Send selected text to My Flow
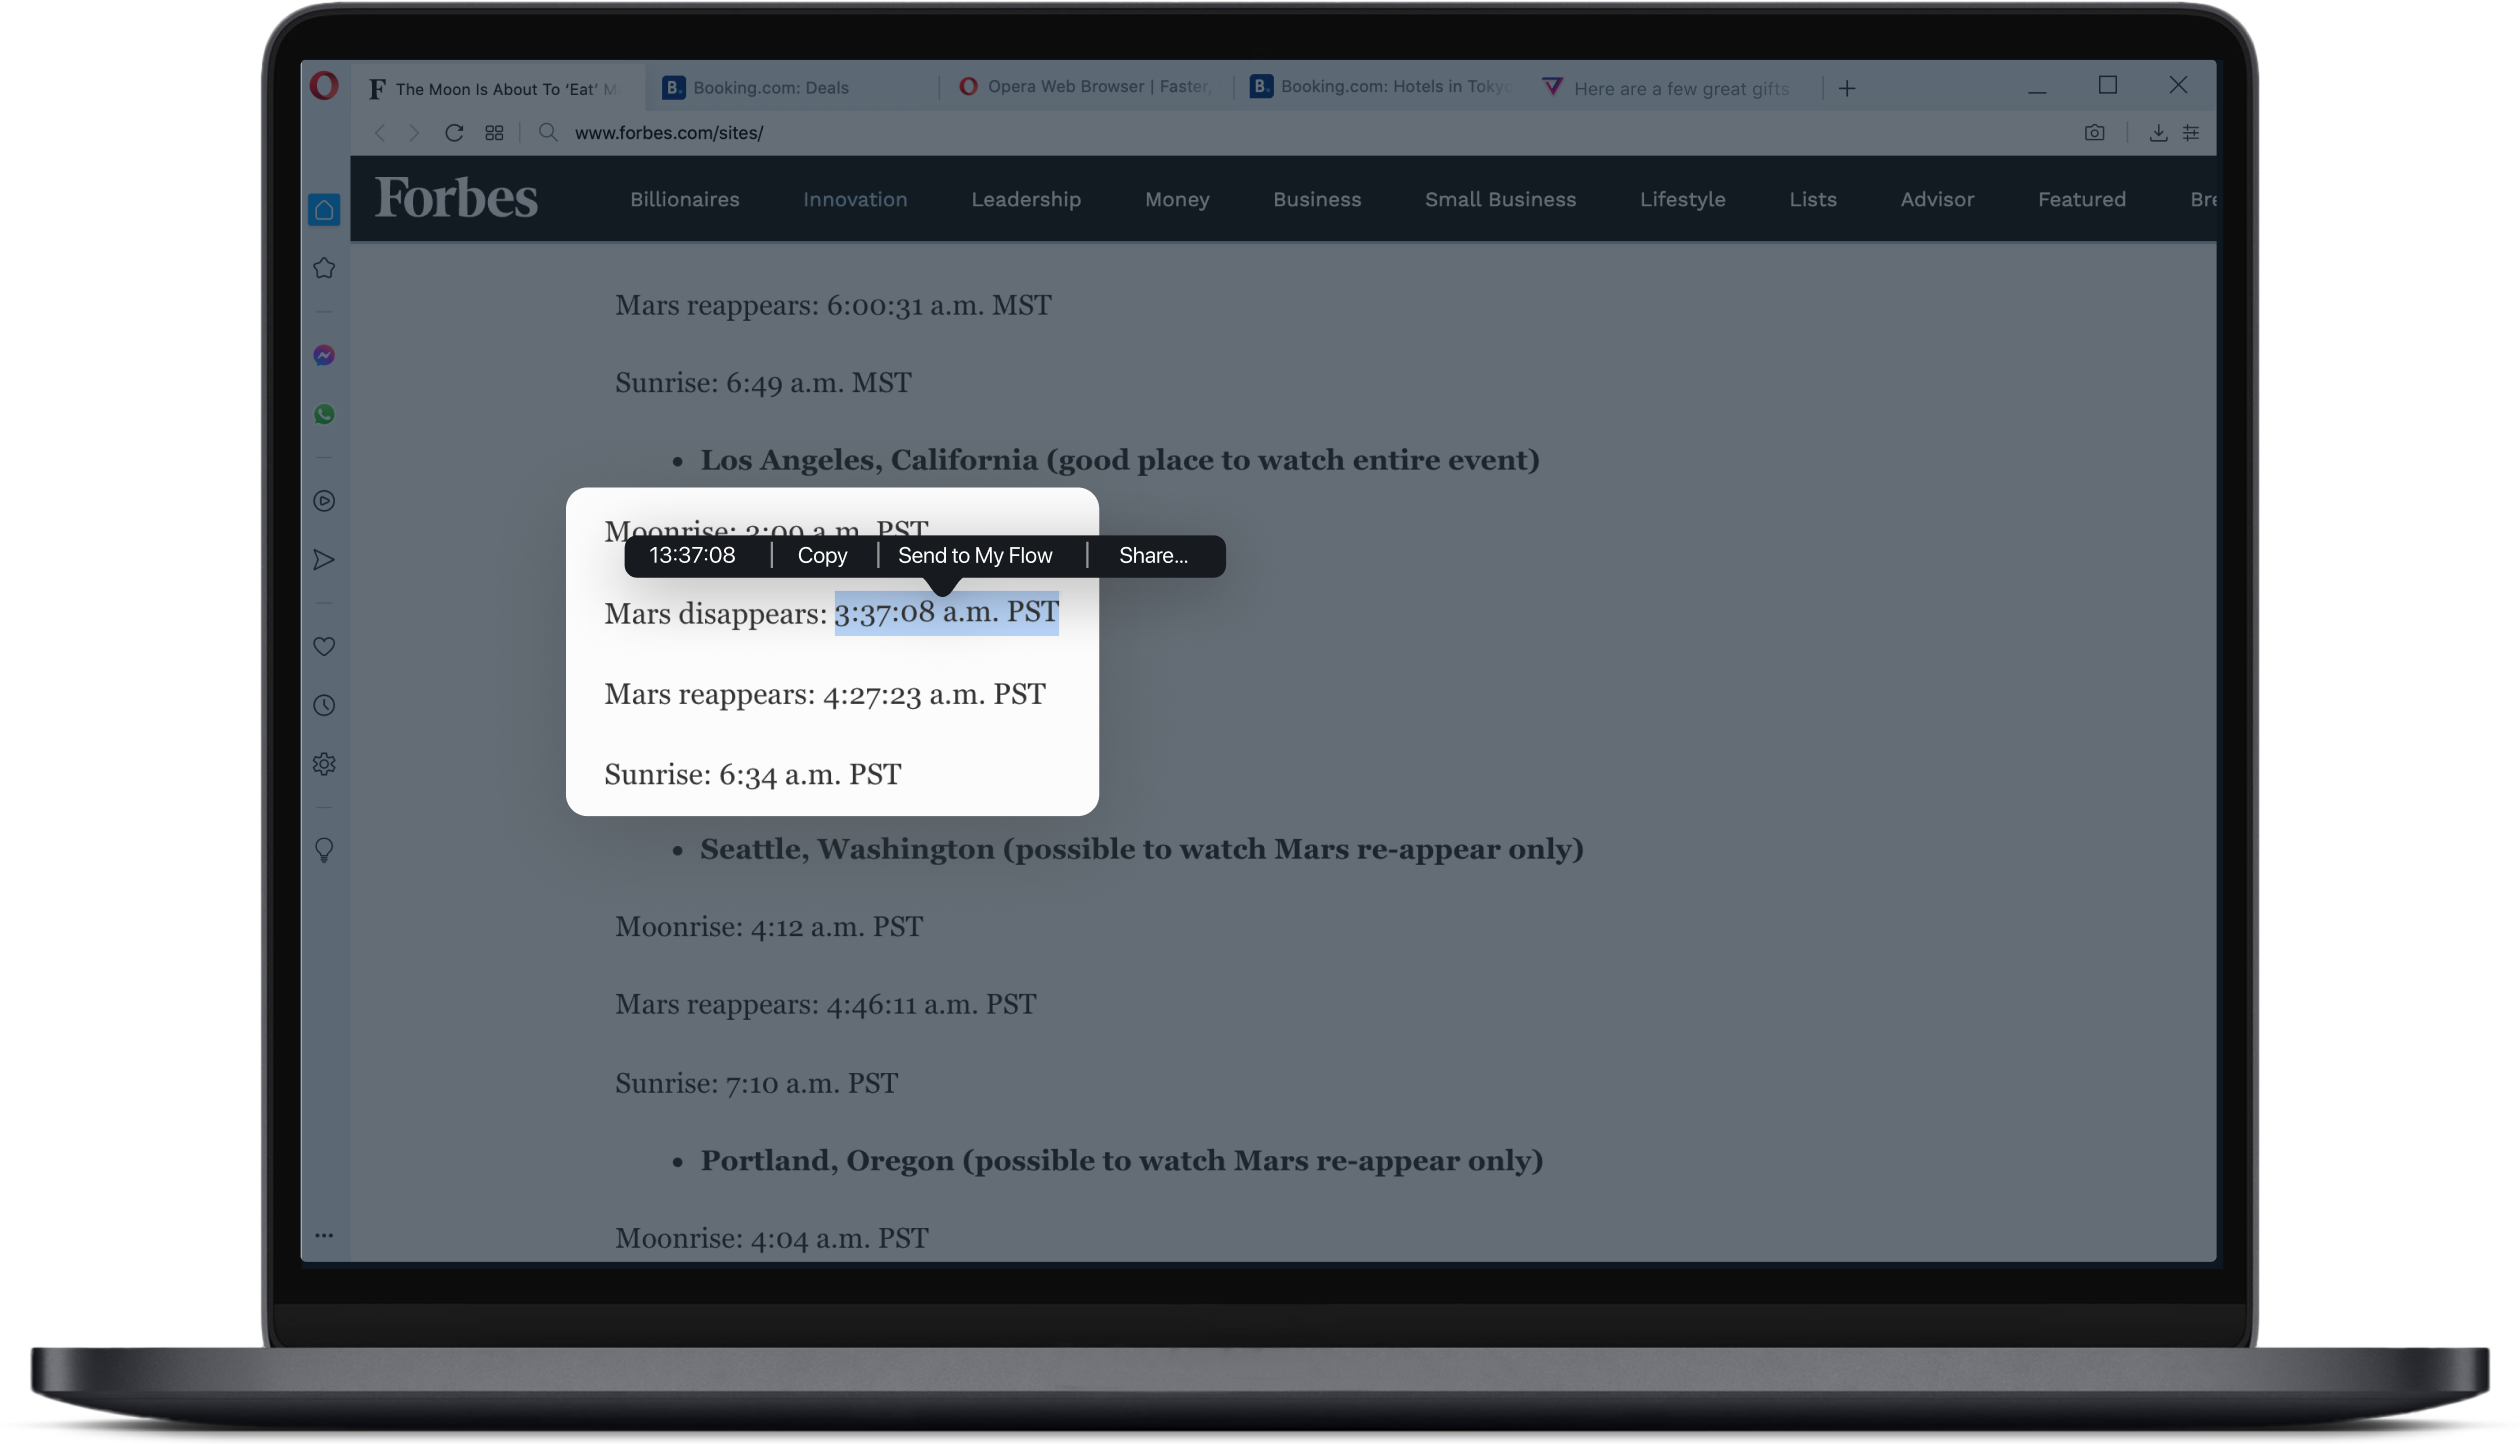 point(975,555)
